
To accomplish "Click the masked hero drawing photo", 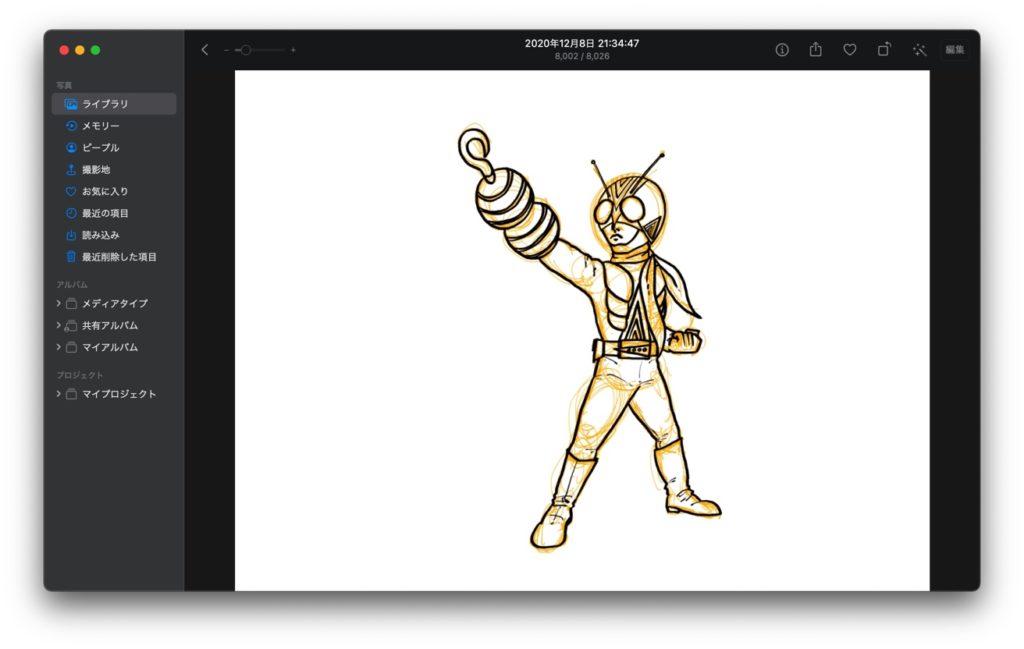I will pyautogui.click(x=582, y=330).
